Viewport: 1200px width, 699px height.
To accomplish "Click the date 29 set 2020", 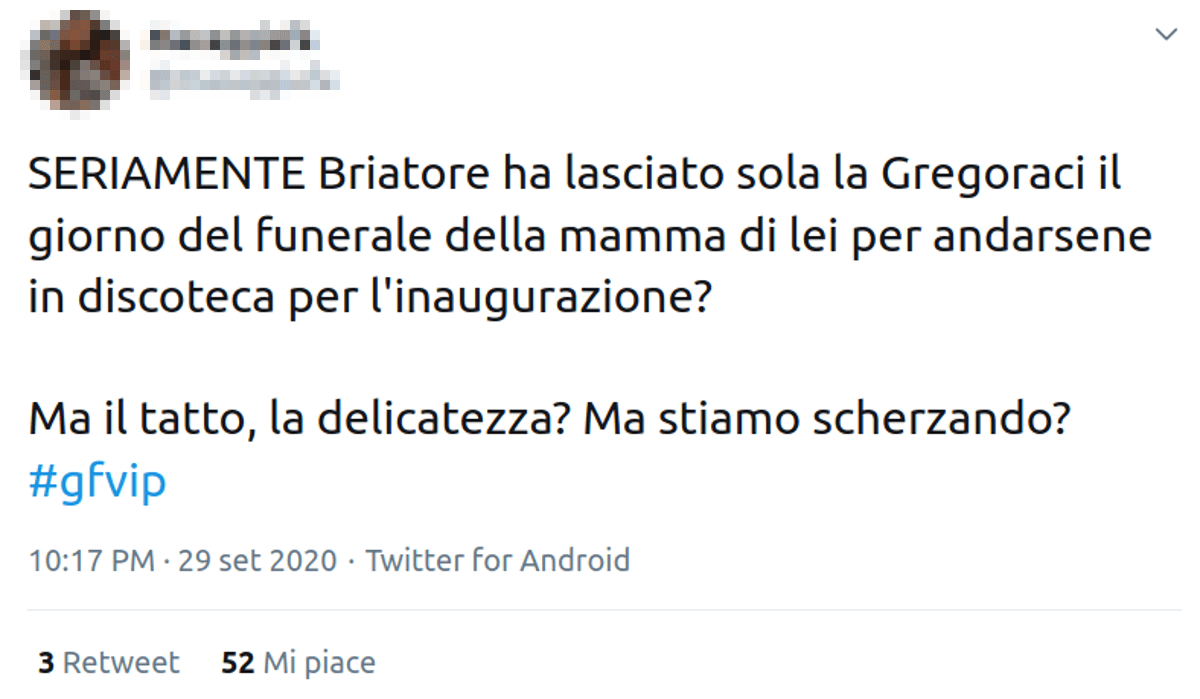I will (x=257, y=560).
